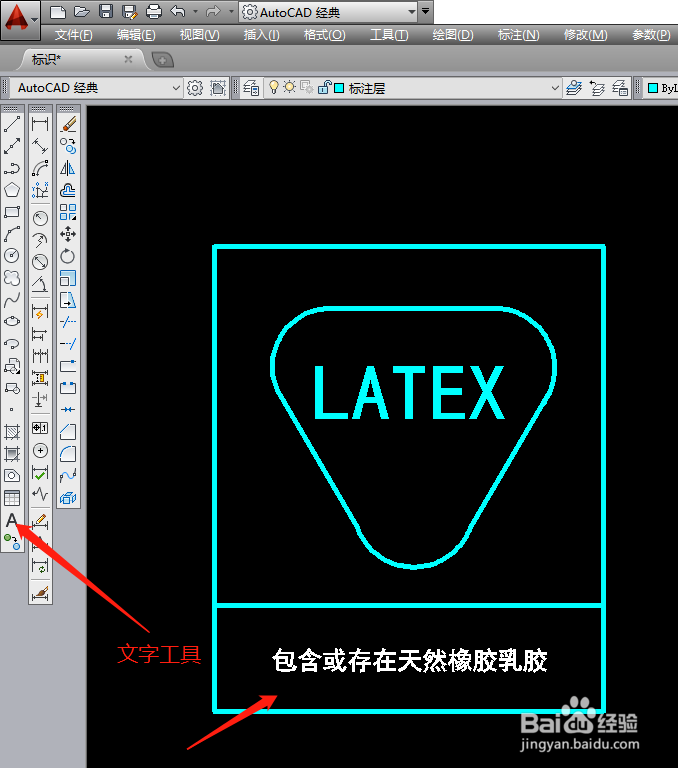Select the Circle tool in Draw toolbar
Viewport: 678px width, 768px height.
[12, 255]
